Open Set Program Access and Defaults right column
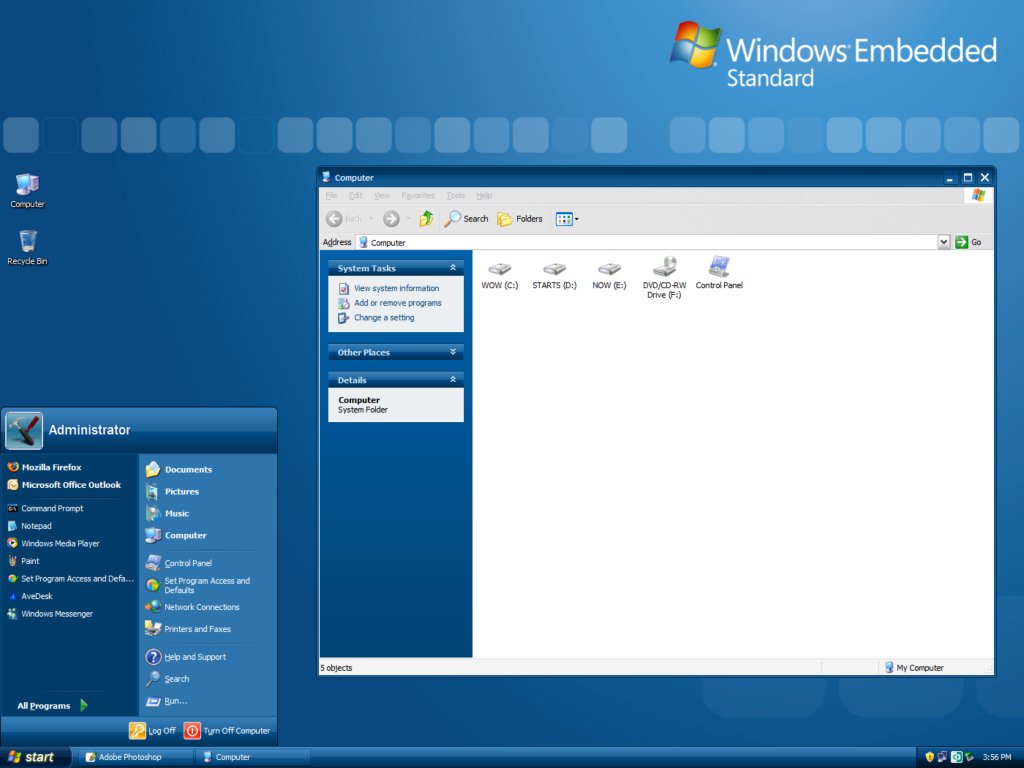Screen dimensions: 1024x768 point(199,585)
